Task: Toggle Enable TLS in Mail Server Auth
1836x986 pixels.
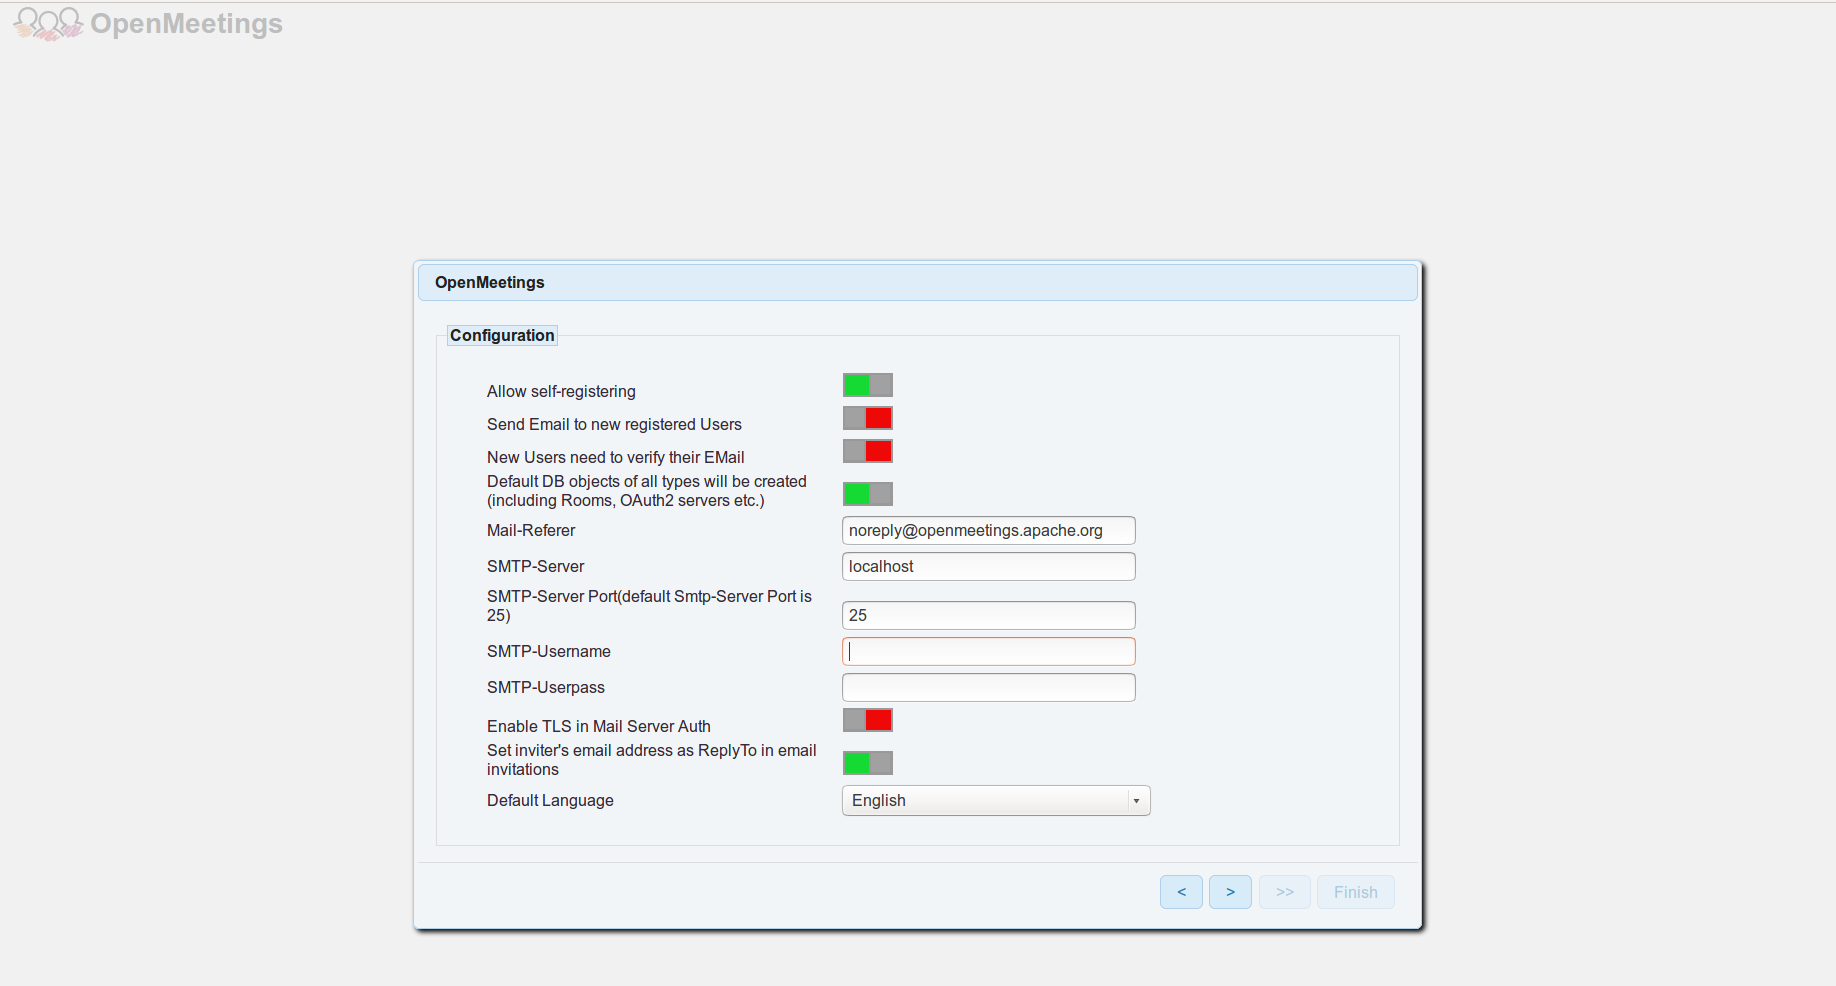Action: coord(868,720)
